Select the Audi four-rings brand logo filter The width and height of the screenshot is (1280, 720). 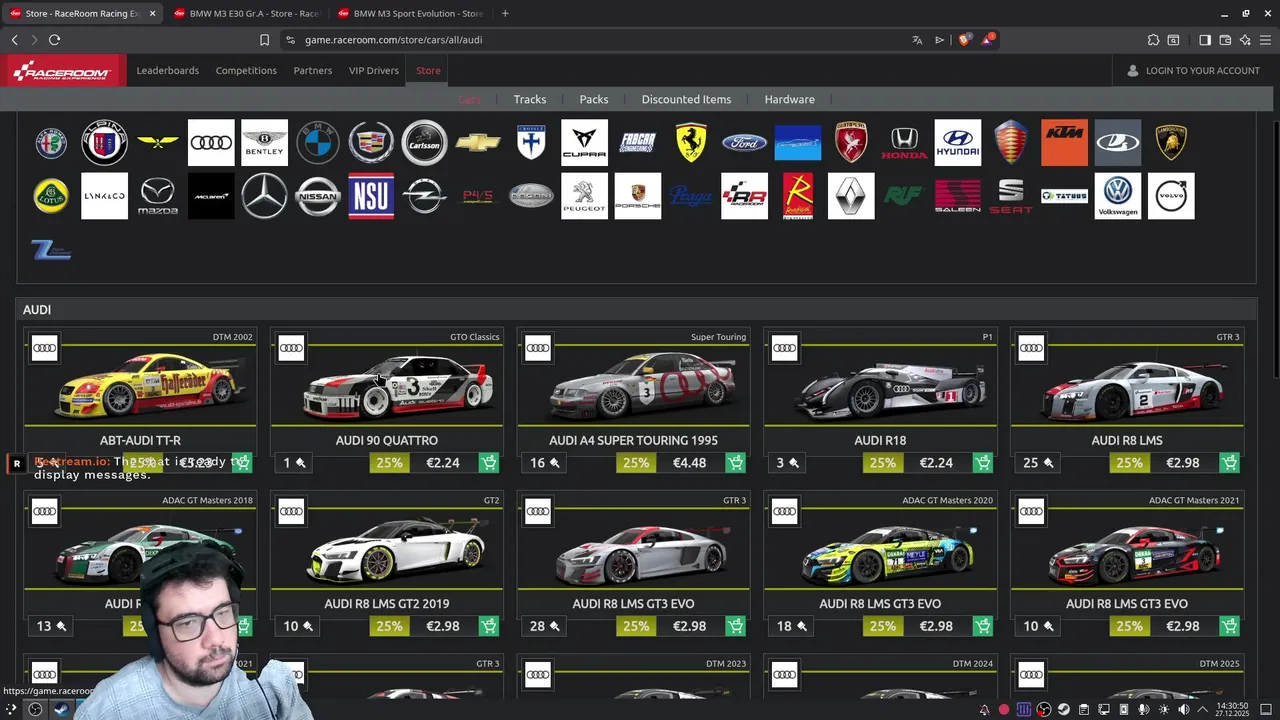211,143
